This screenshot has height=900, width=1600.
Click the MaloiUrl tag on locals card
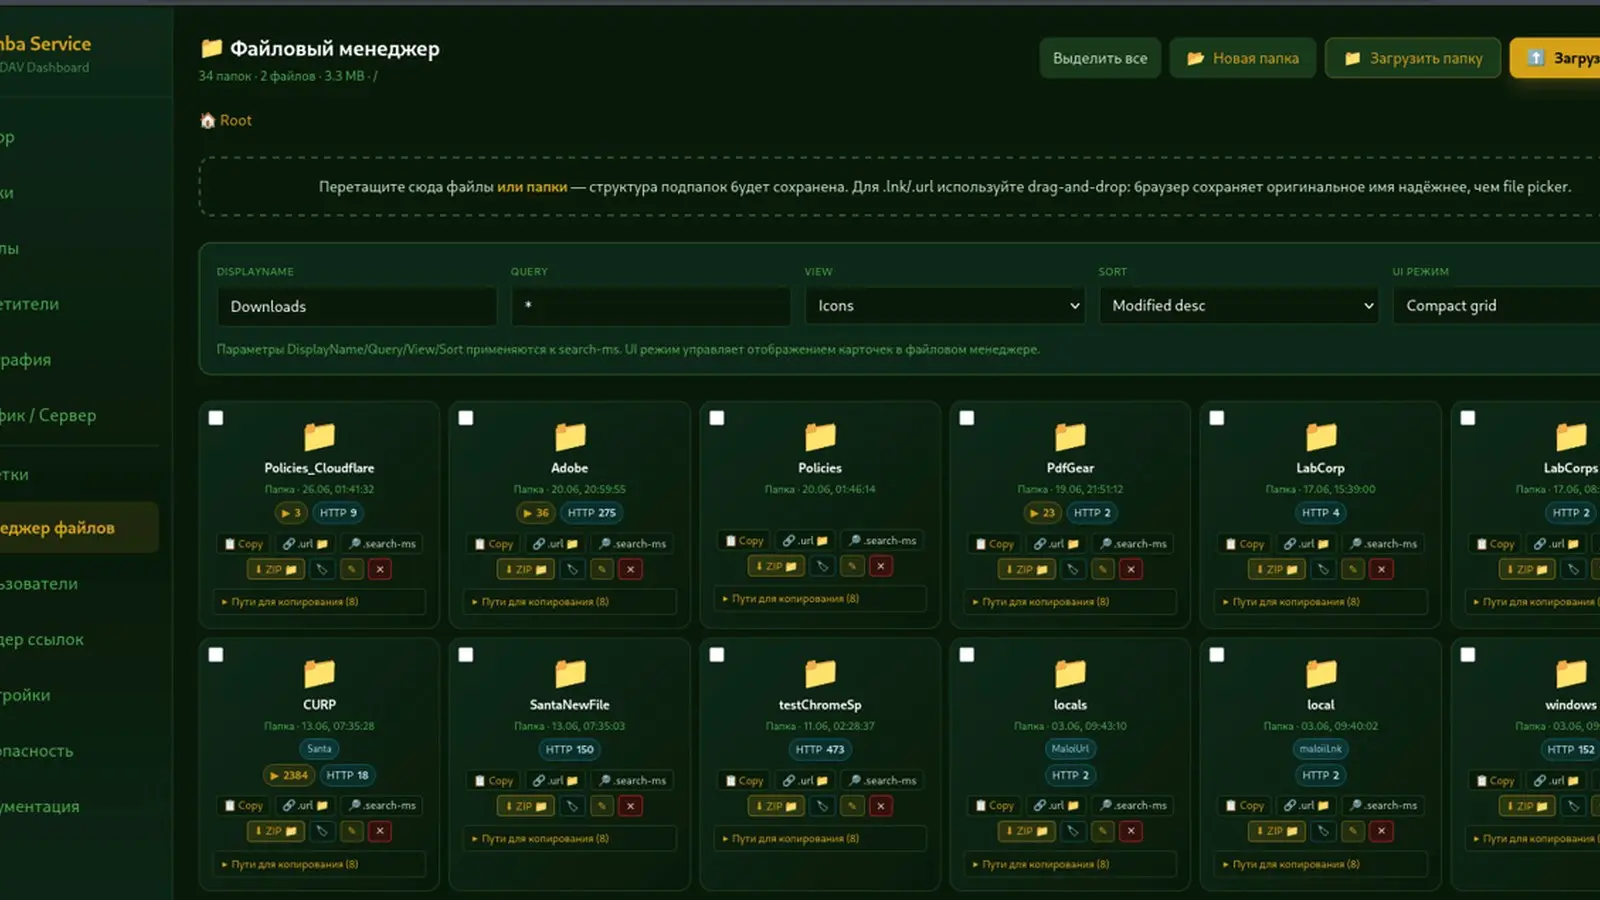tap(1070, 749)
